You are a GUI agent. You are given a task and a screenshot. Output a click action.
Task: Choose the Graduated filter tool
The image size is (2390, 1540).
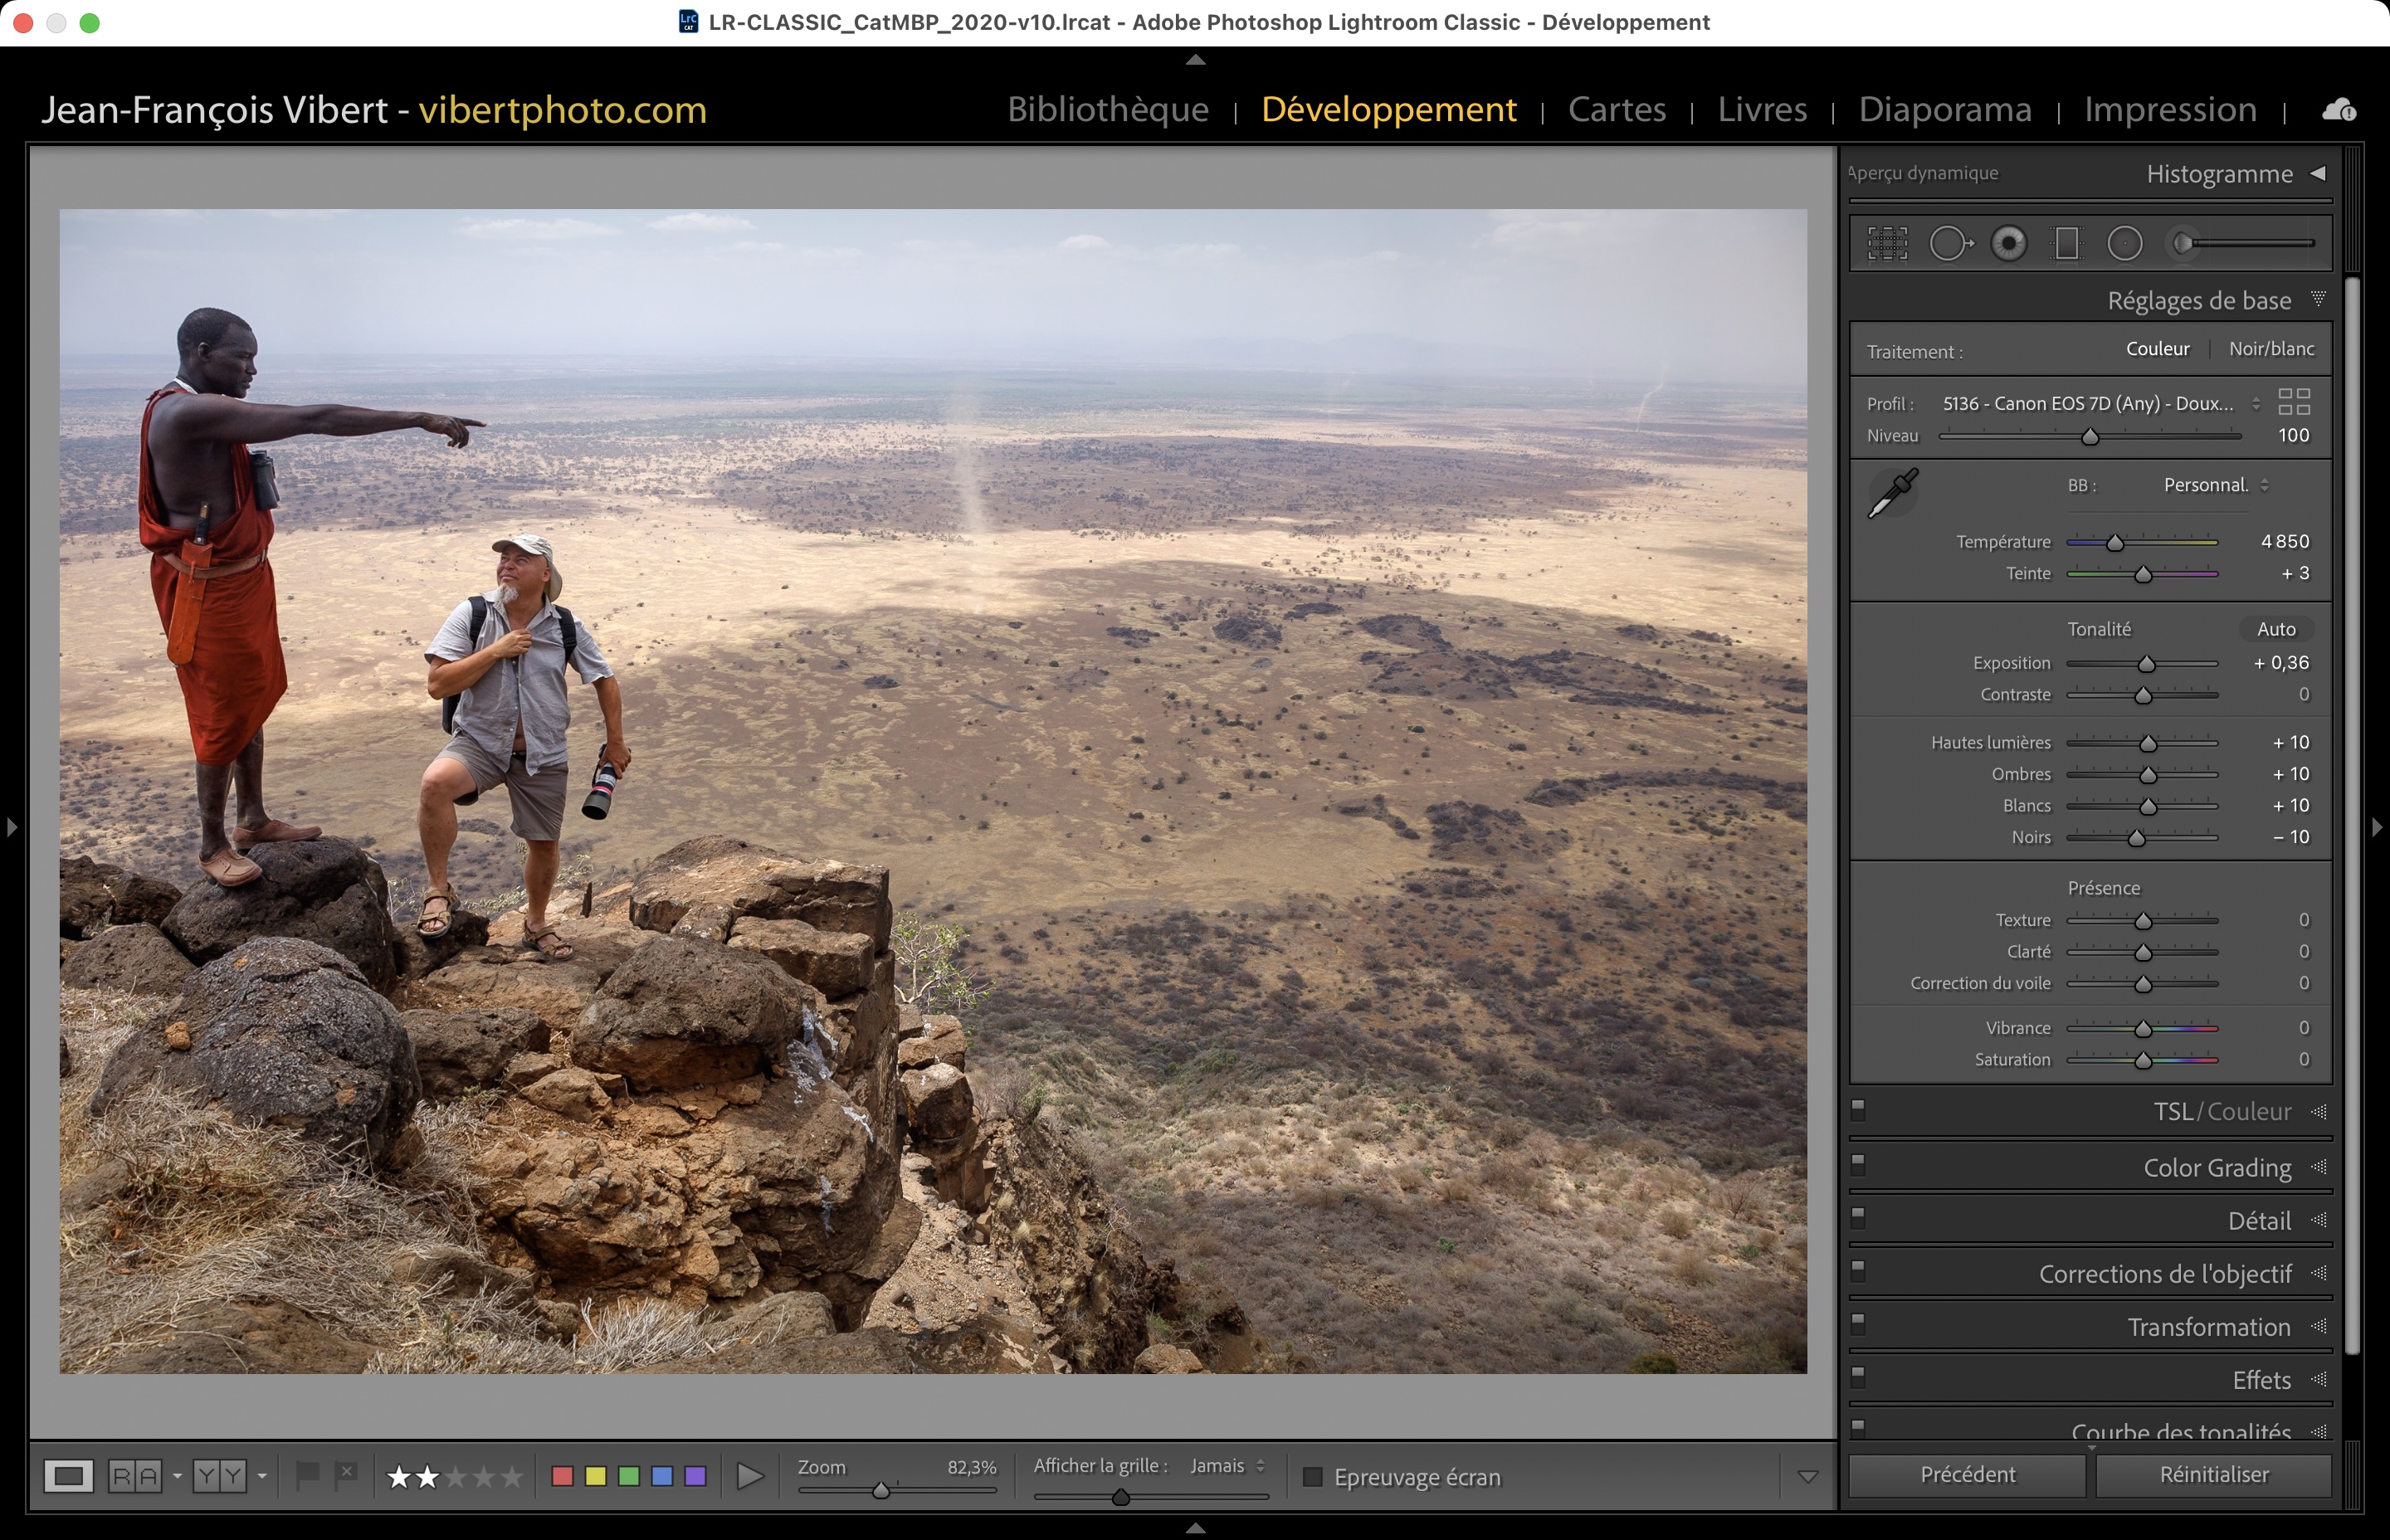(x=2066, y=243)
